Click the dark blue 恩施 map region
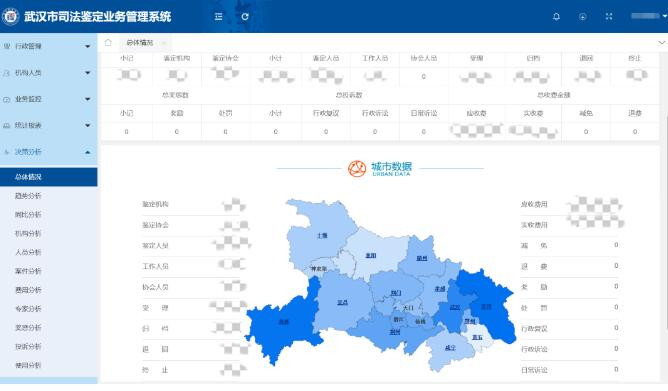Viewport: 668px width, 391px height. [283, 322]
